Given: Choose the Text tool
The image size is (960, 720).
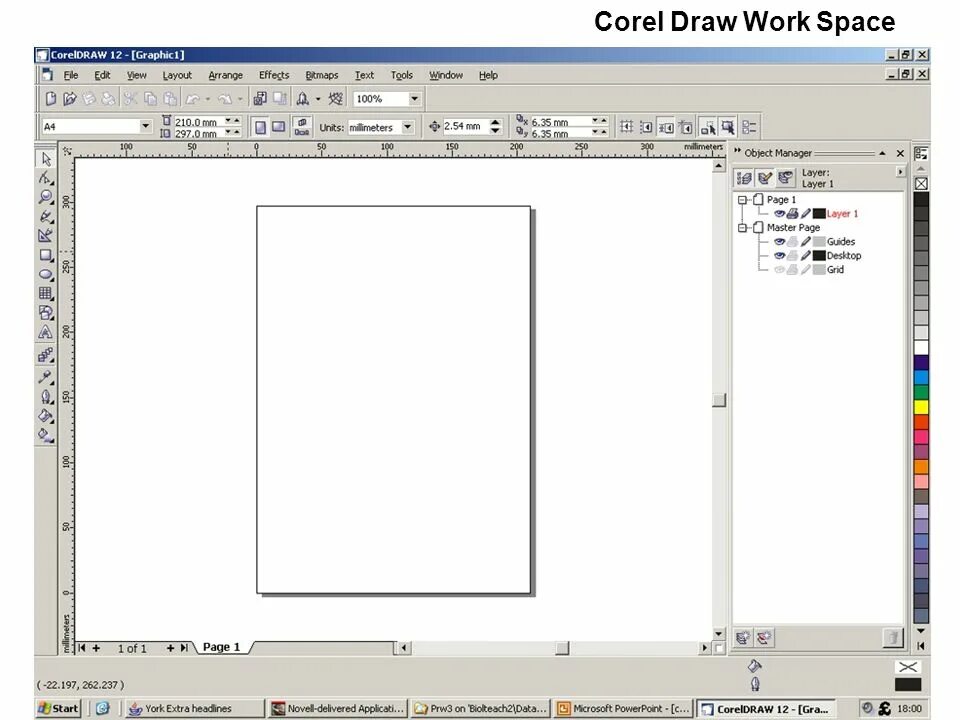Looking at the screenshot, I should point(45,333).
